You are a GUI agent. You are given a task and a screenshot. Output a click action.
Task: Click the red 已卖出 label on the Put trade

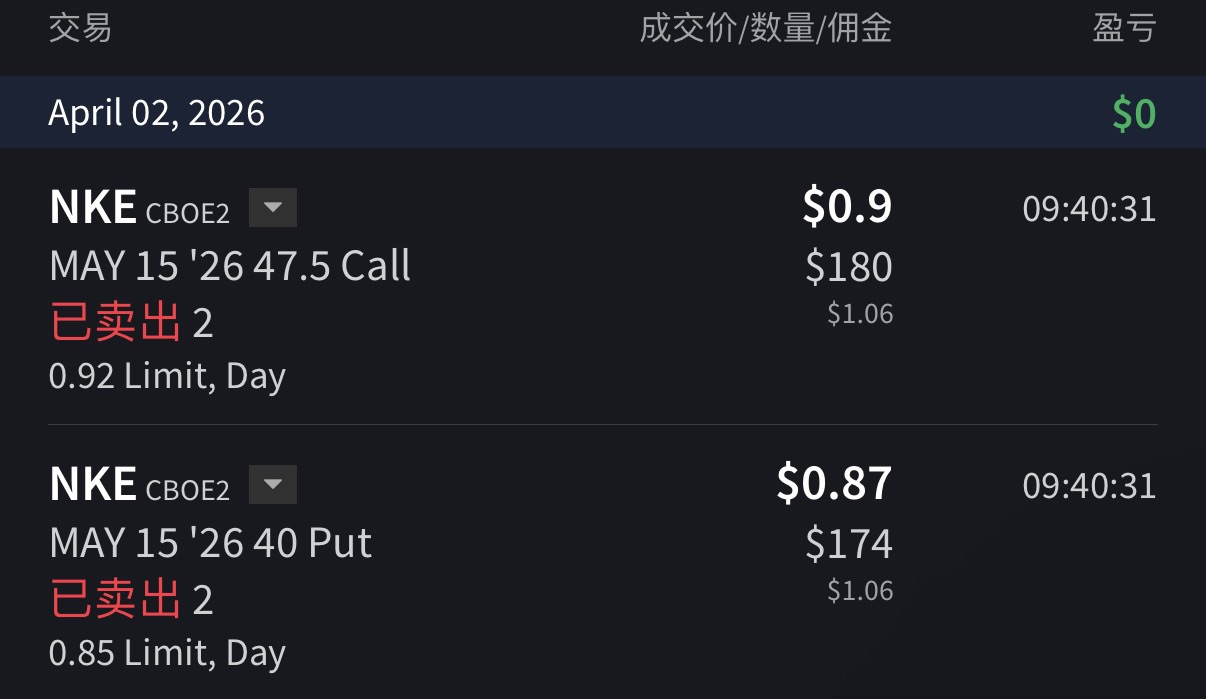[116, 600]
